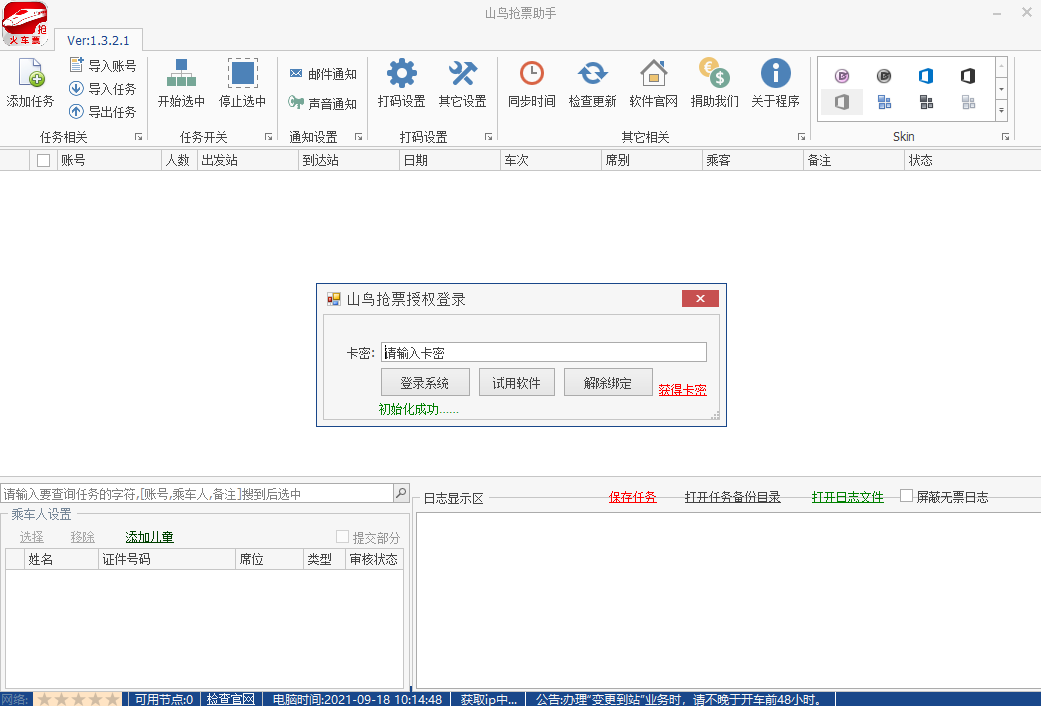
Task: Click 检查更新 refresh icon
Action: [x=592, y=73]
